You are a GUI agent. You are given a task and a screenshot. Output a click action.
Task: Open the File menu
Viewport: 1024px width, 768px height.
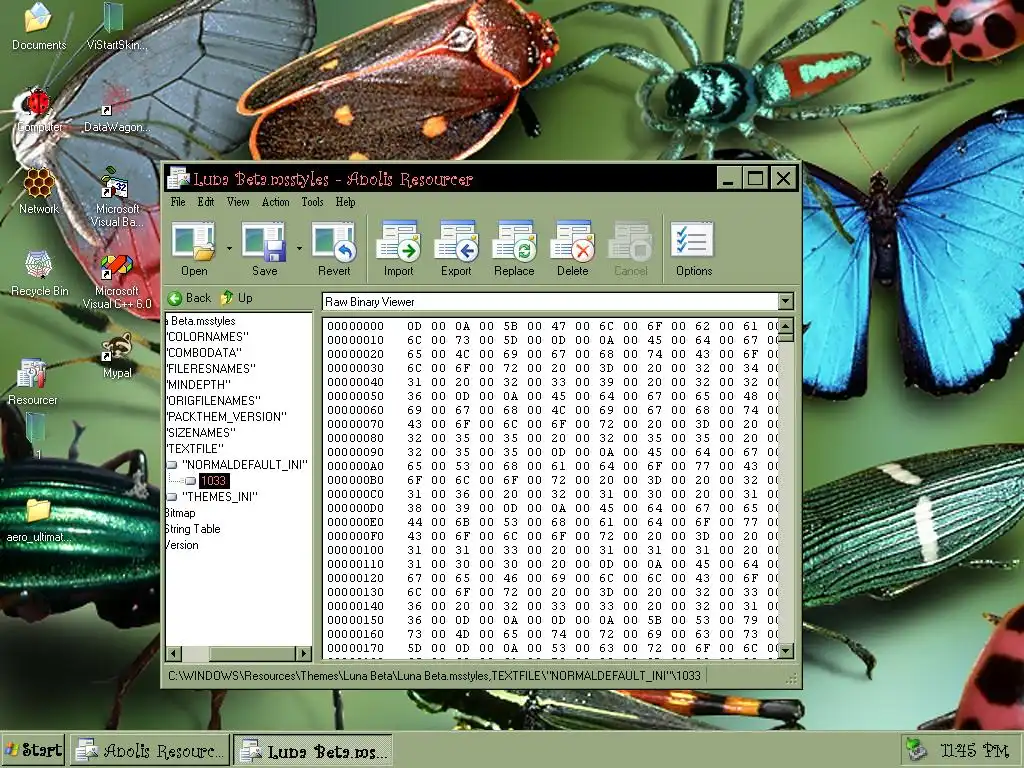178,202
